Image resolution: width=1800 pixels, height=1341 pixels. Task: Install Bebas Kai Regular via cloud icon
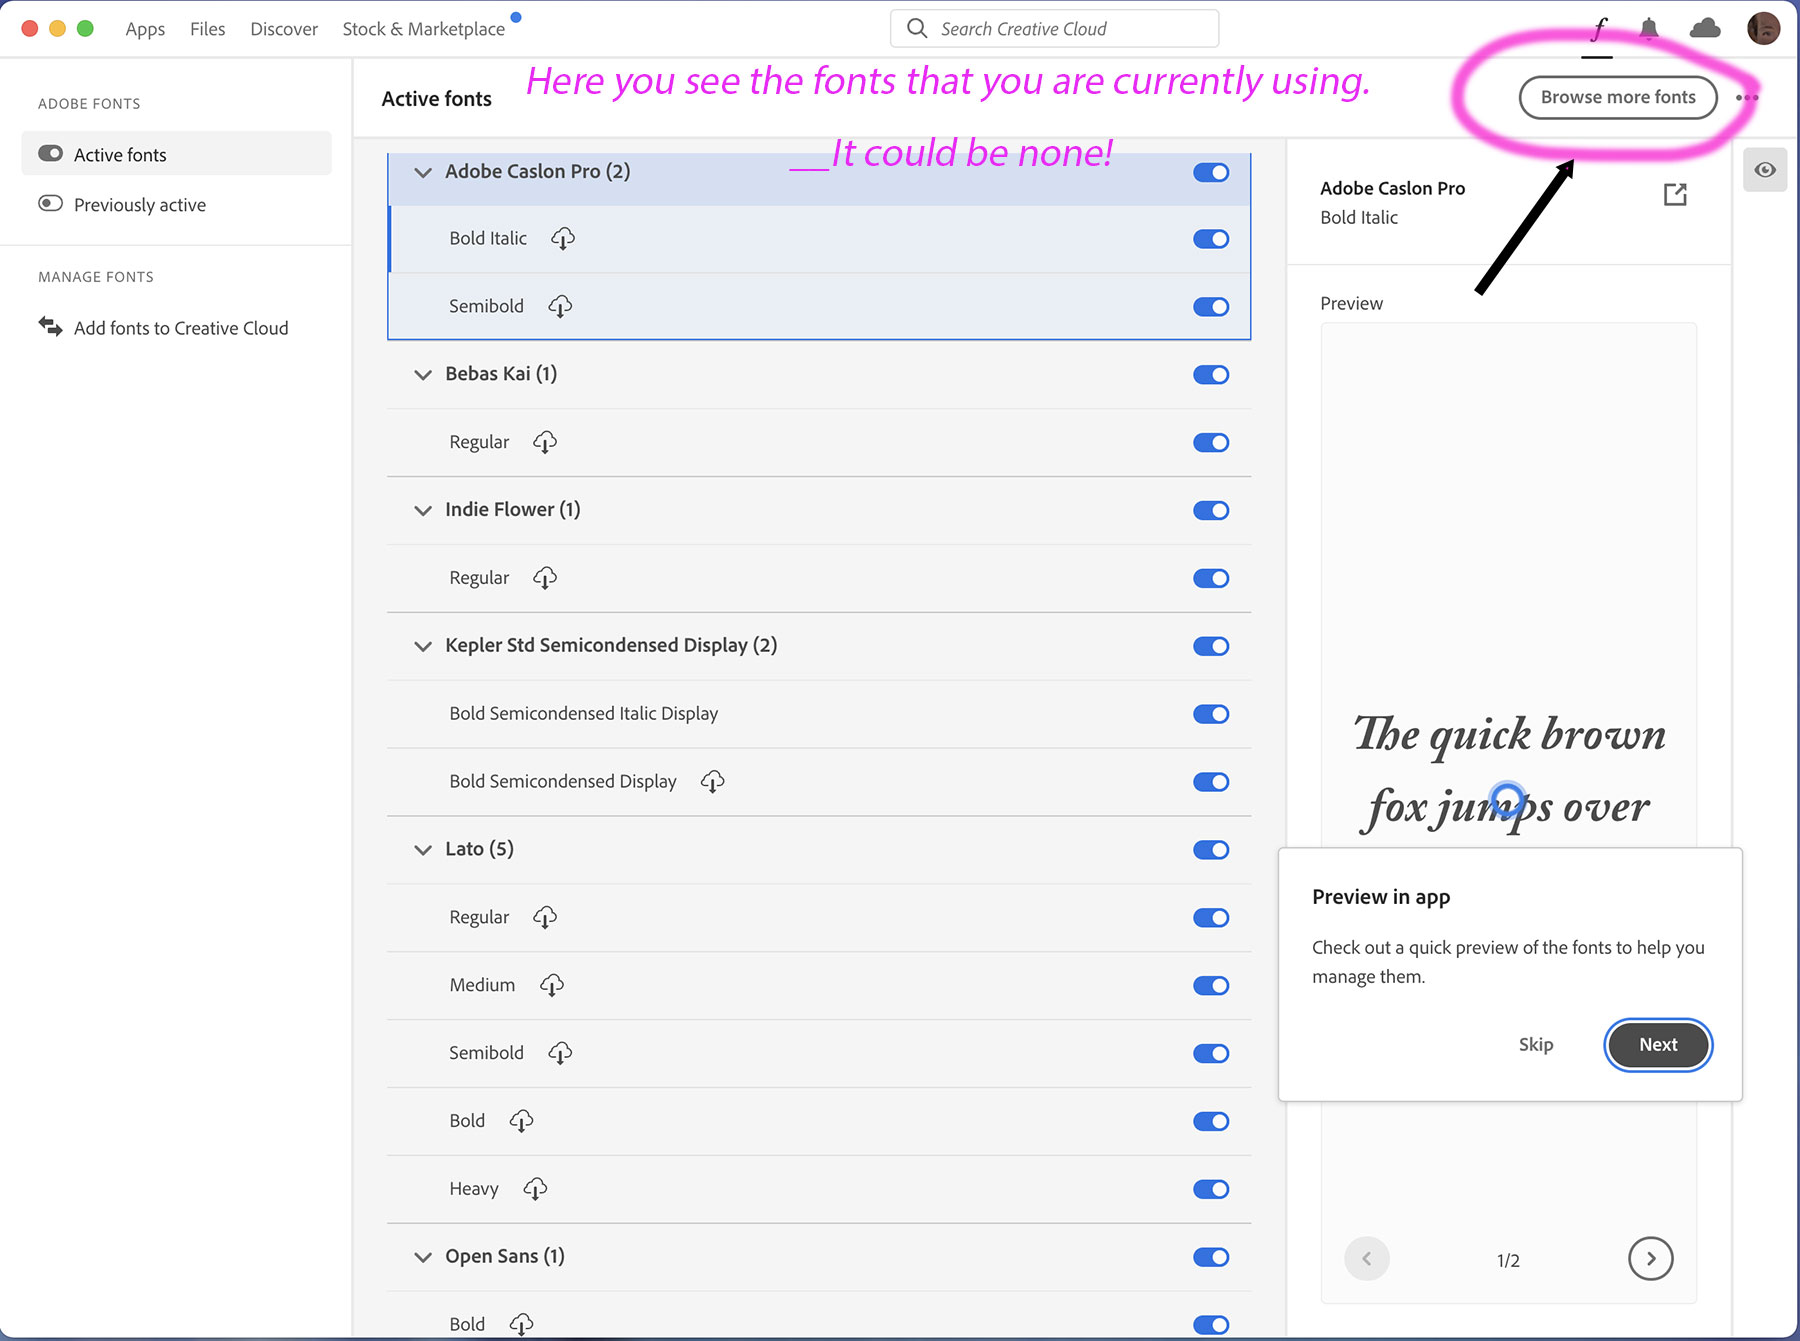pyautogui.click(x=545, y=442)
